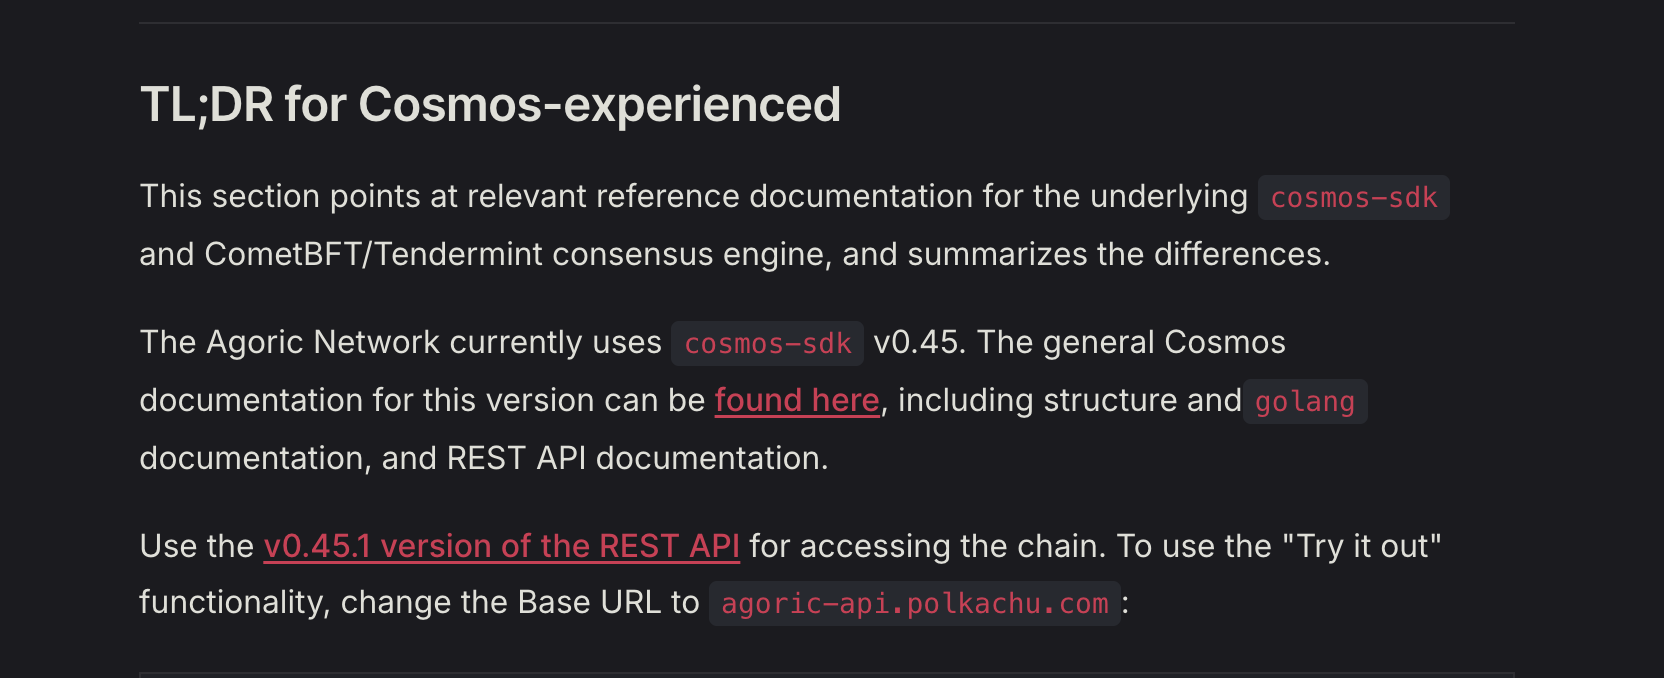Click the "v0.45." version text

click(x=919, y=343)
